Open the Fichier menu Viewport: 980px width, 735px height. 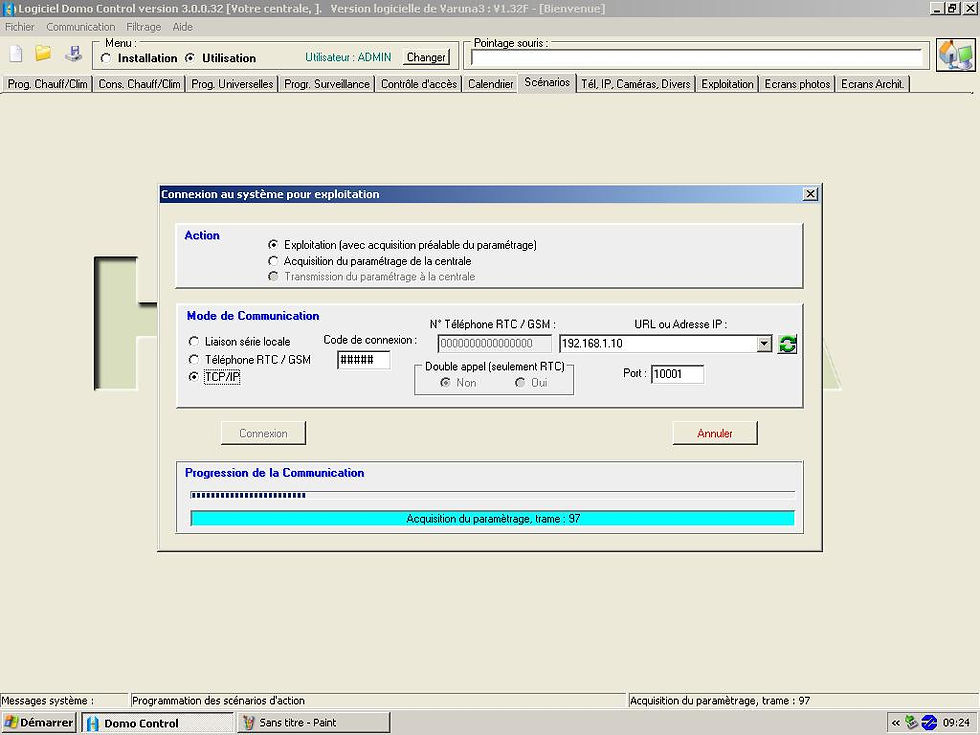[20, 27]
